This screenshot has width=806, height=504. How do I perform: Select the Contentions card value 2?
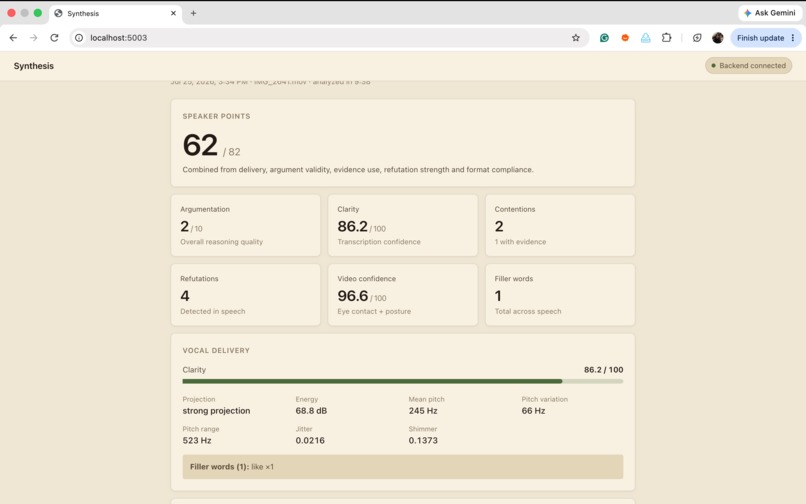tap(499, 226)
